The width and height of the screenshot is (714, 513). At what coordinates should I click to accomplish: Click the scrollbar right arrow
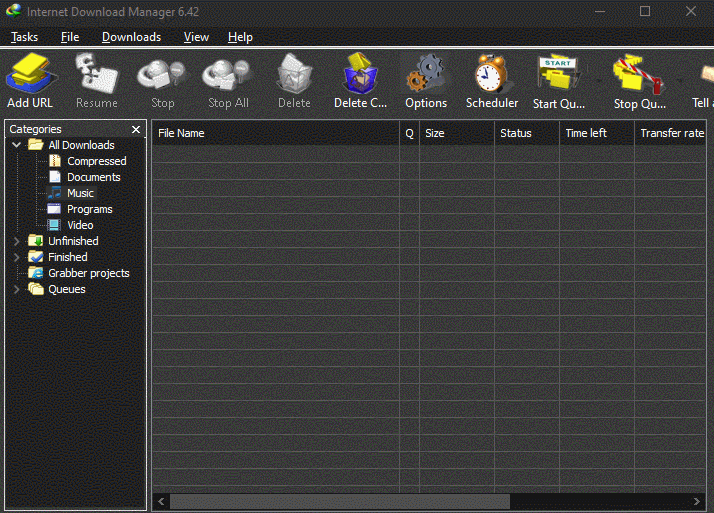[x=696, y=501]
